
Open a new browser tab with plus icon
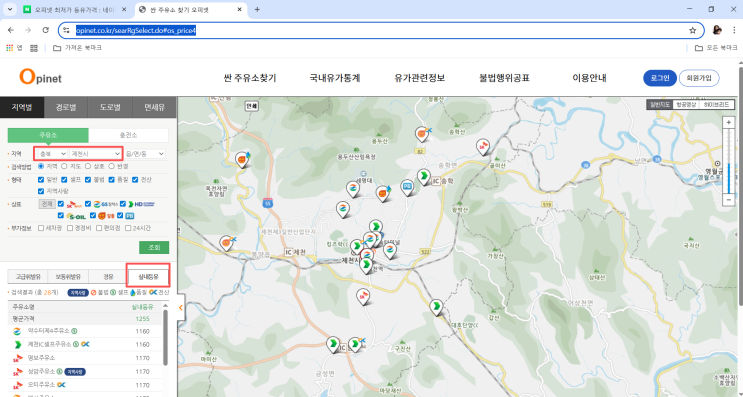click(x=257, y=9)
